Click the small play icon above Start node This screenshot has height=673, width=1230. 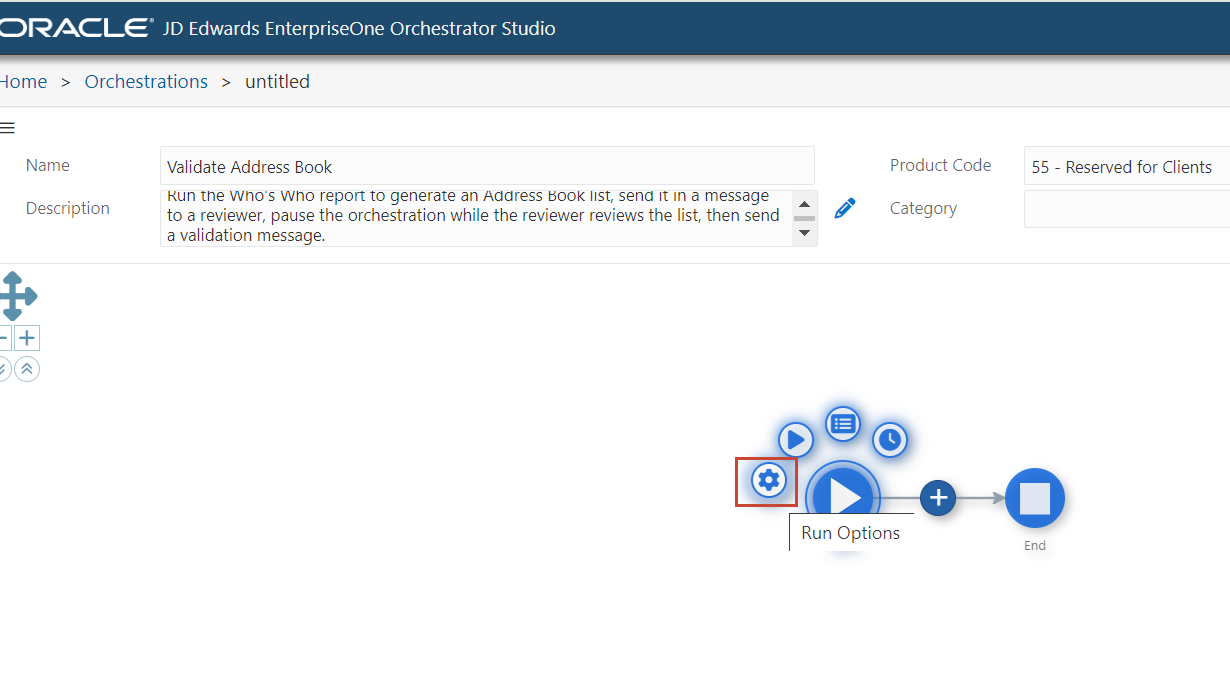795,439
